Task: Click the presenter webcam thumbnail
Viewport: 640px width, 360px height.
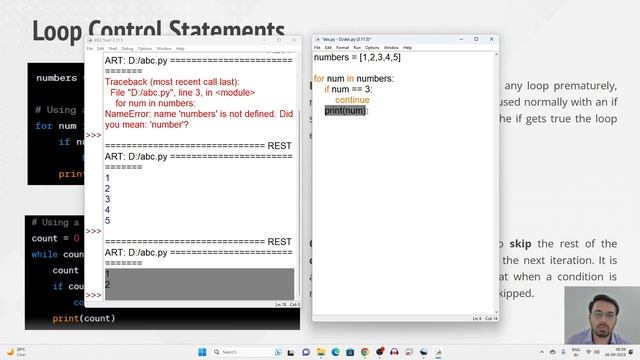Action: [x=602, y=315]
